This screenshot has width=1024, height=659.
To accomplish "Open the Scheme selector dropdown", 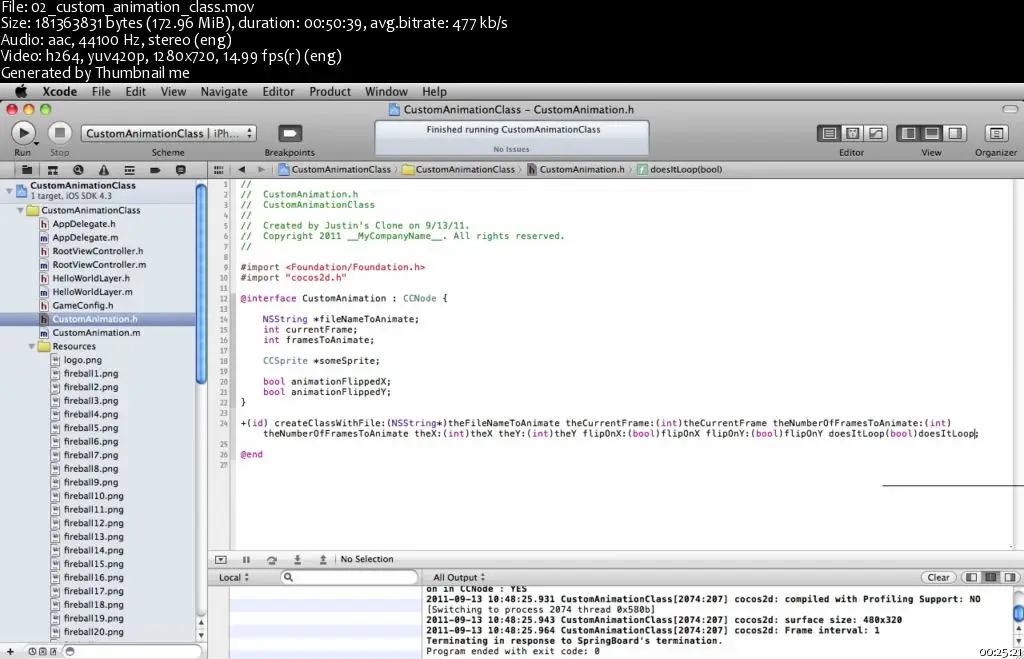I will pyautogui.click(x=168, y=133).
